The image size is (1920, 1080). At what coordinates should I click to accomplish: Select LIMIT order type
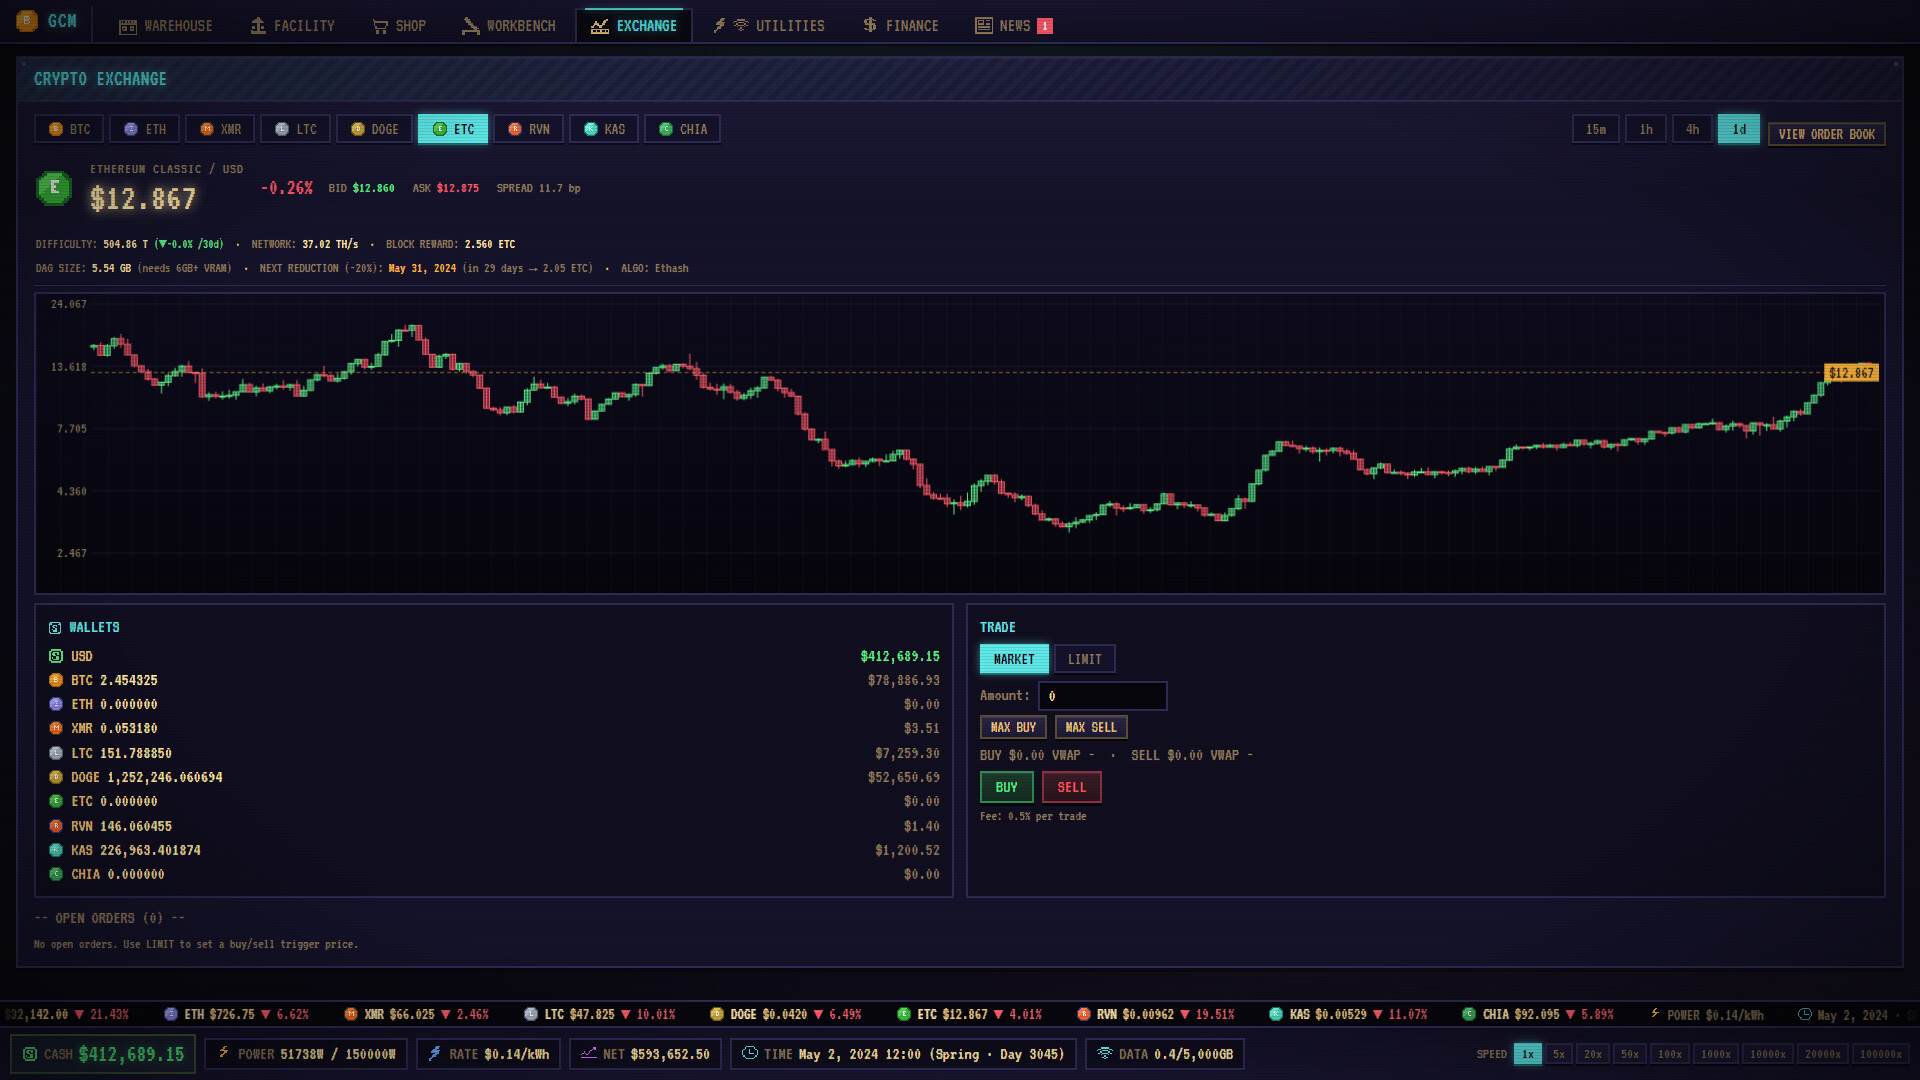click(x=1085, y=659)
